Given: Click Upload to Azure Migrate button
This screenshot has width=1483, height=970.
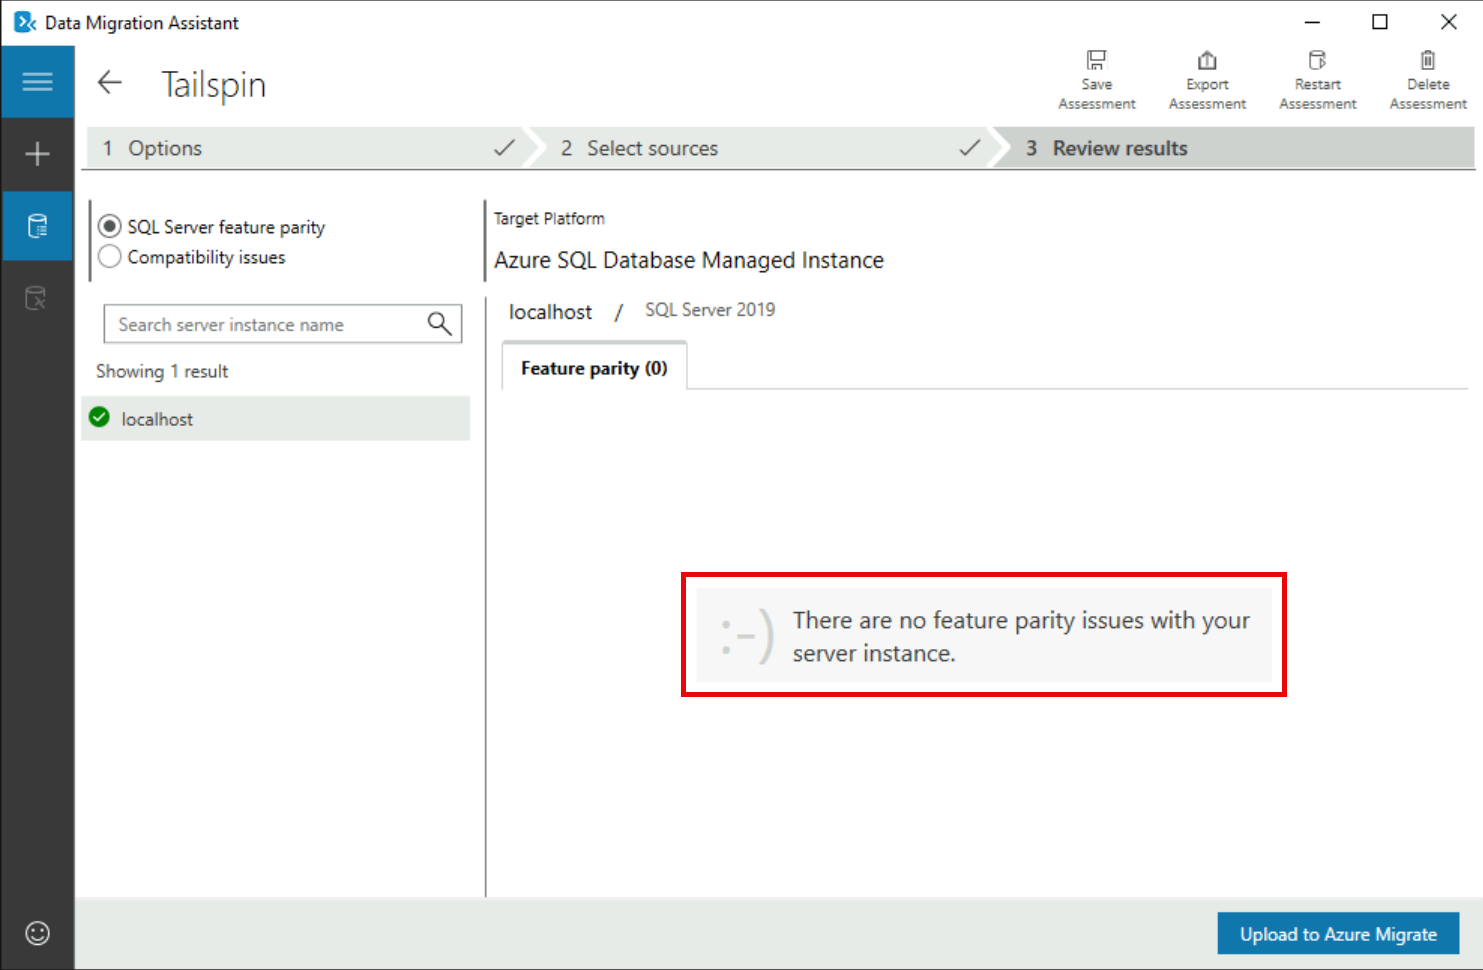Looking at the screenshot, I should 1337,934.
